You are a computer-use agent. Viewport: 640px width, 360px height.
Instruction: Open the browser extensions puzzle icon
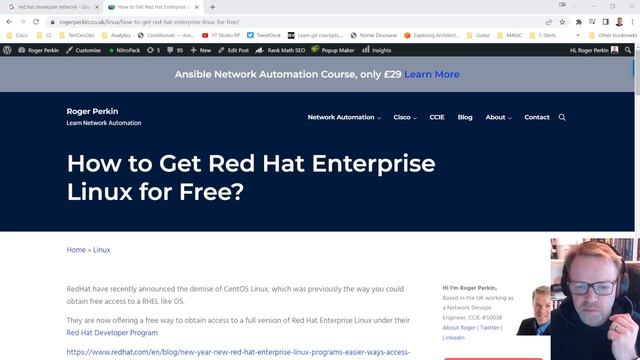[x=578, y=22]
